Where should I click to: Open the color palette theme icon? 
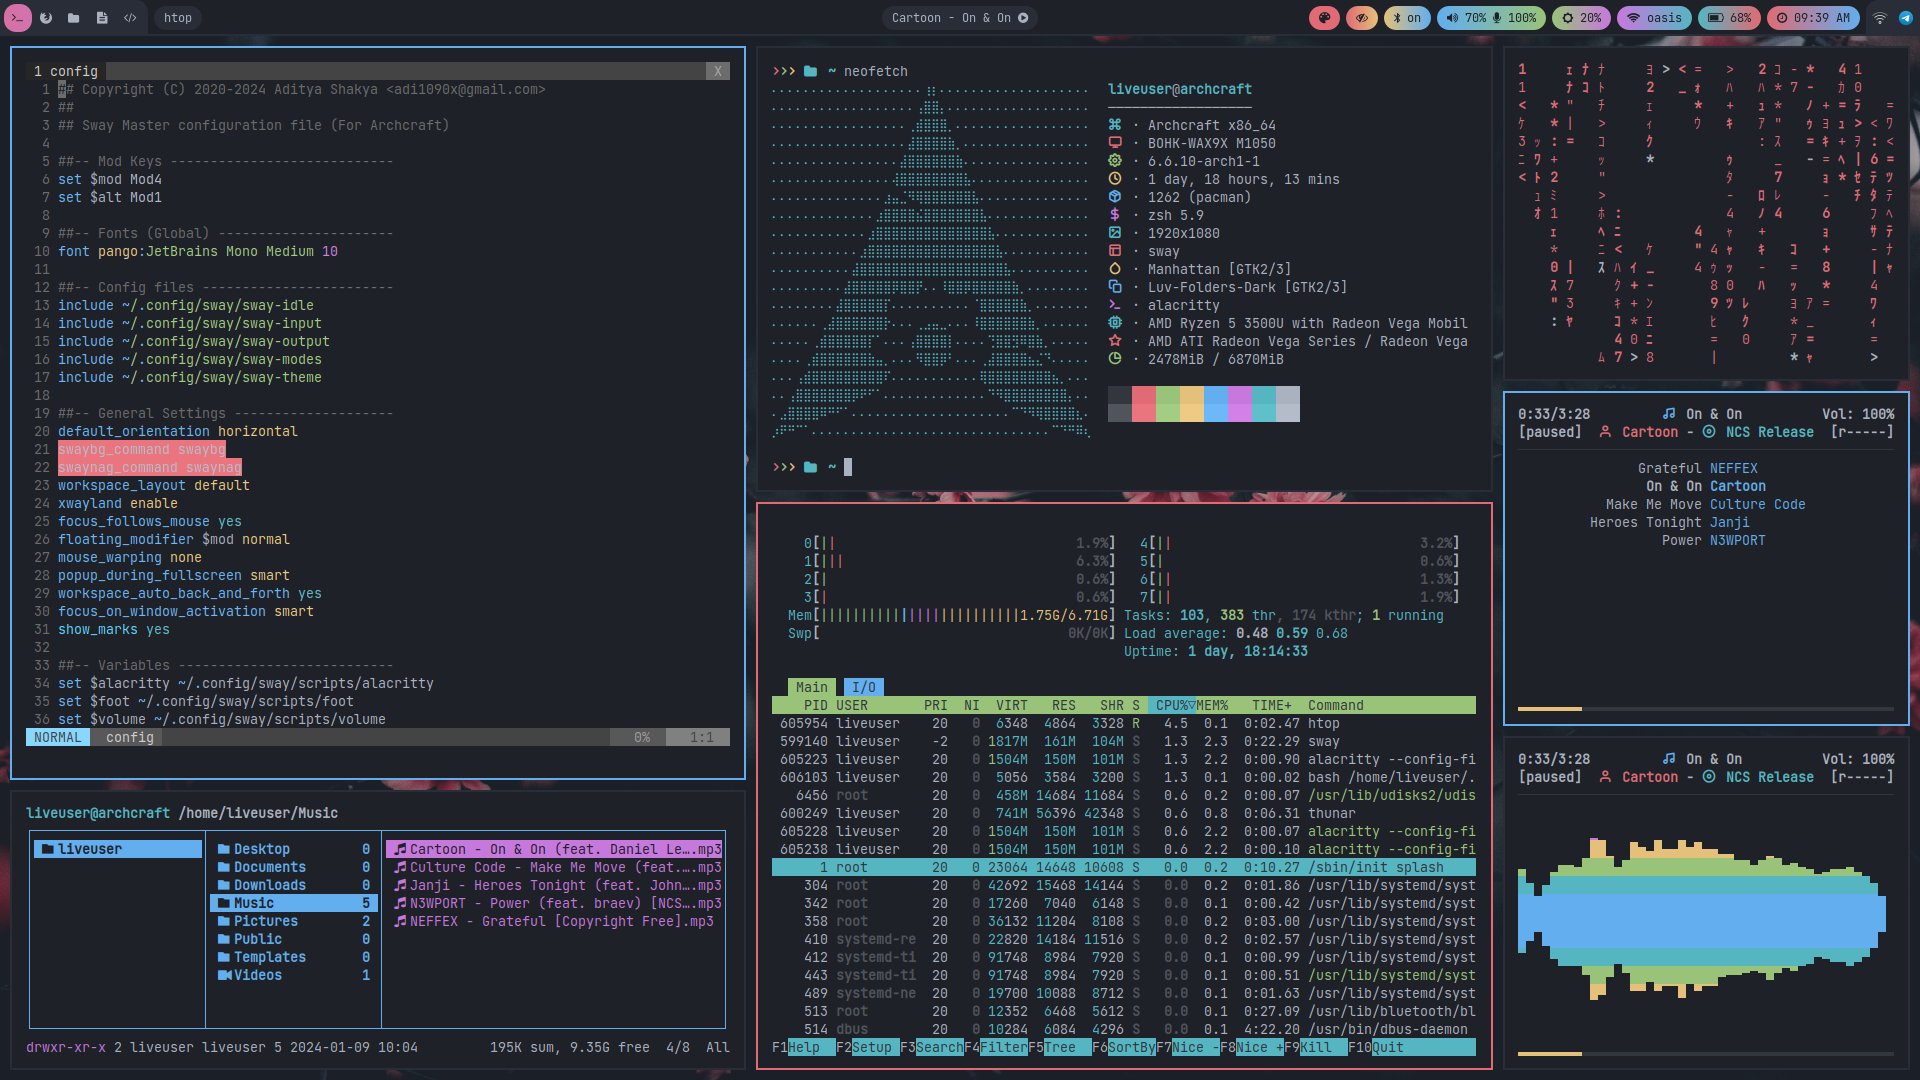click(1324, 18)
